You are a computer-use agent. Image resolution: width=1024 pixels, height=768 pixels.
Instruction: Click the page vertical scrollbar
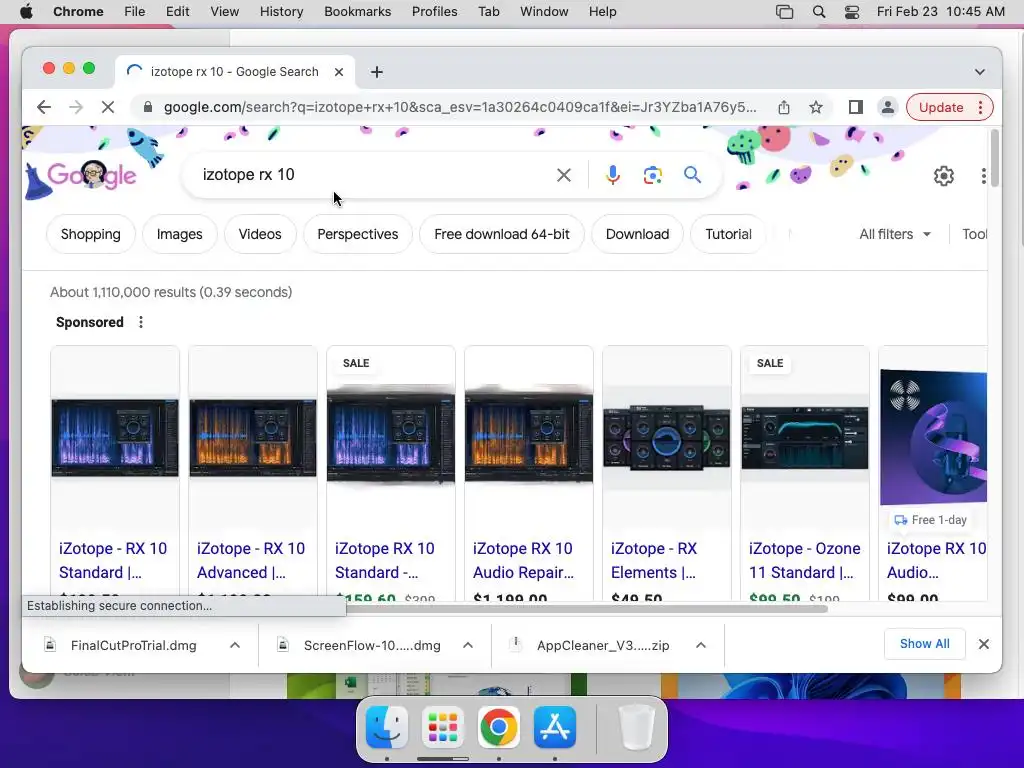(x=995, y=159)
